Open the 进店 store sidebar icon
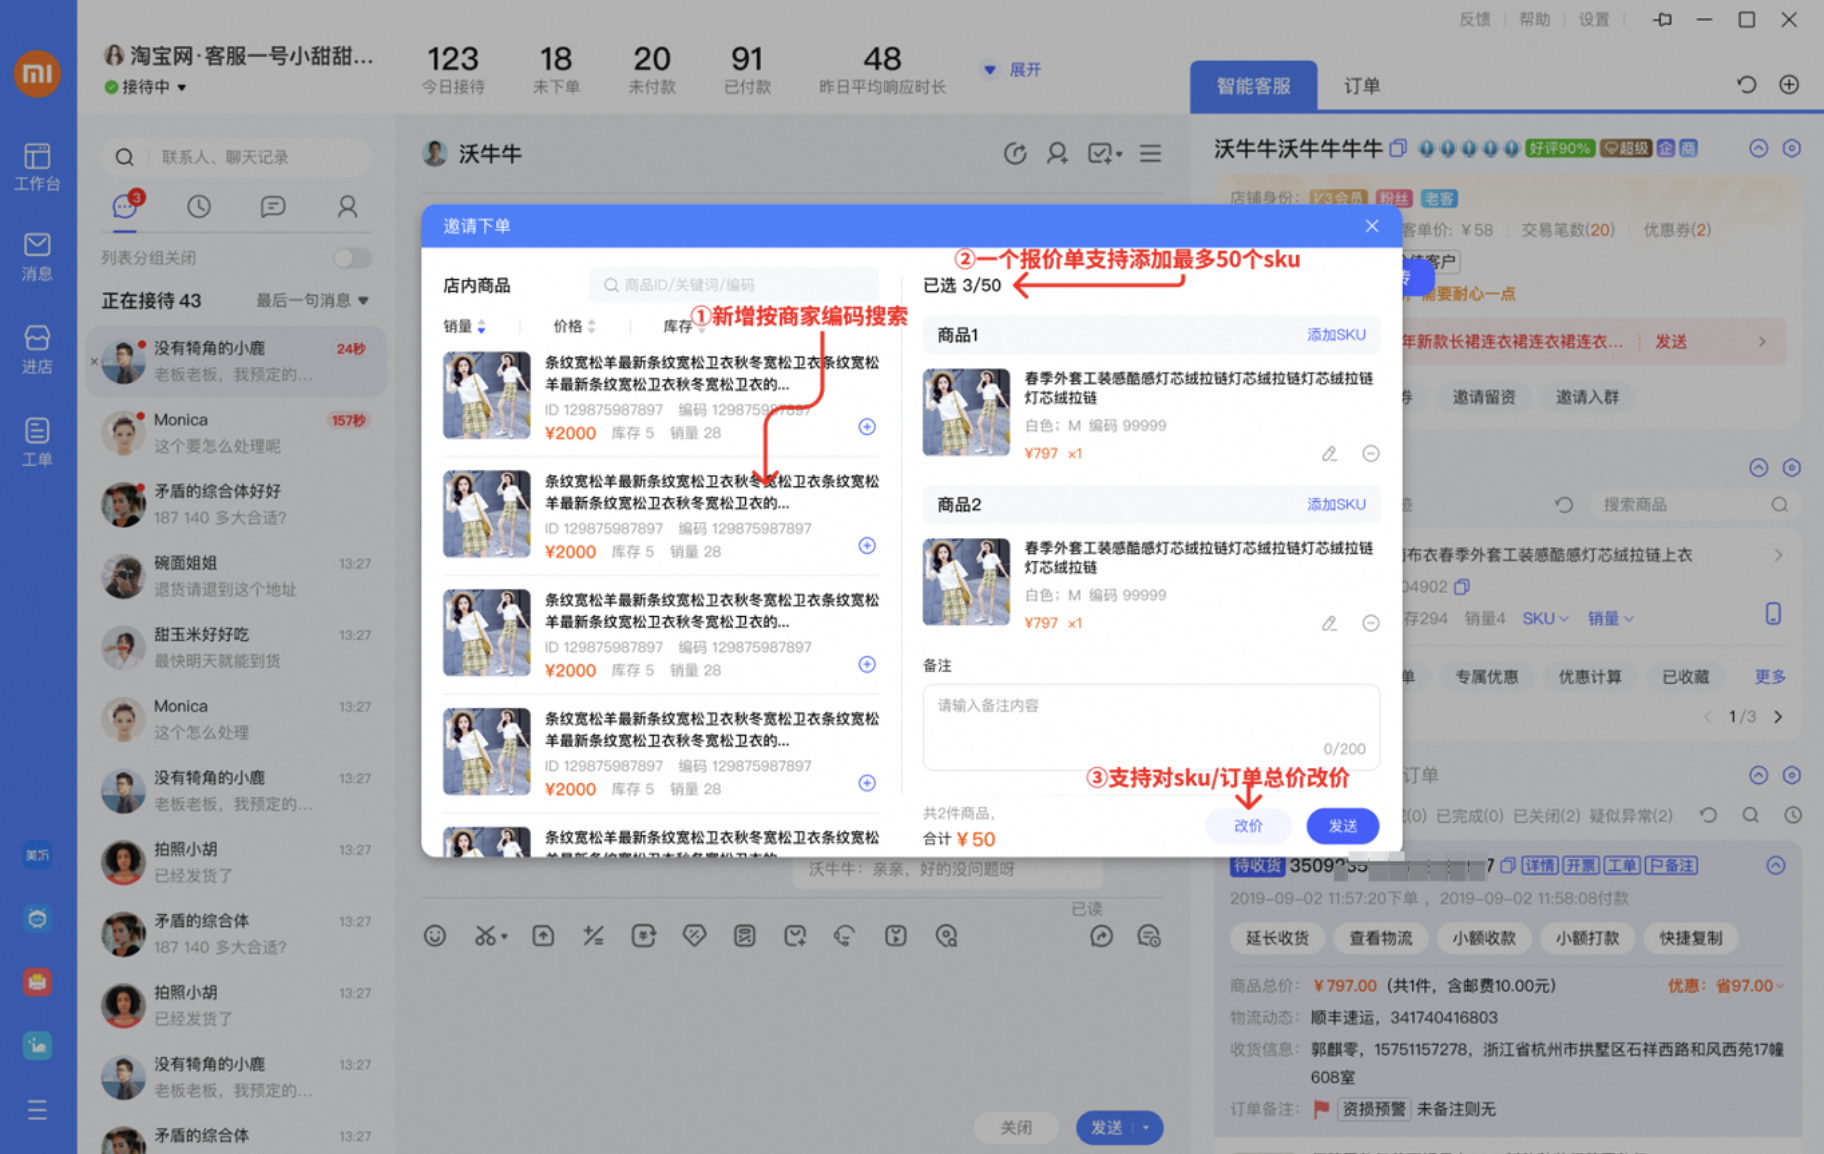The width and height of the screenshot is (1824, 1154). [37, 349]
